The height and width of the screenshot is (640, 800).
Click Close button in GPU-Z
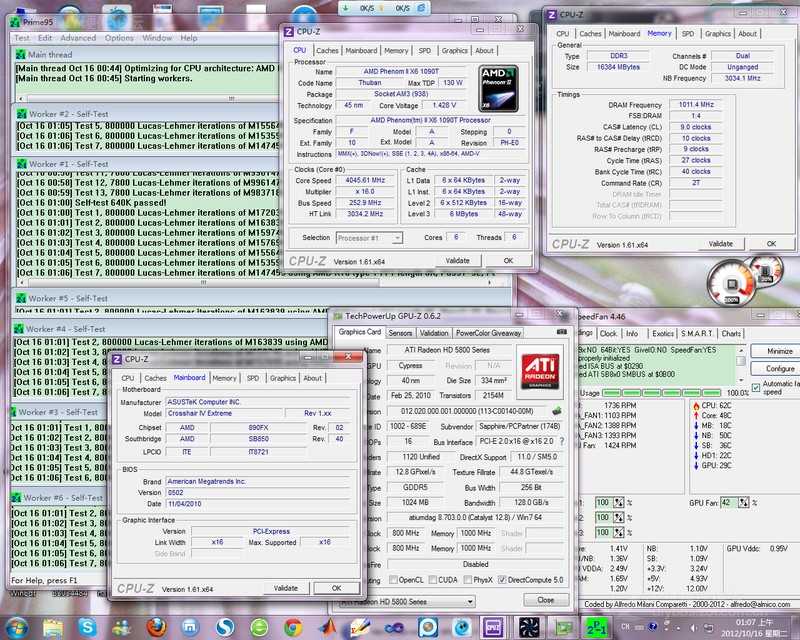click(545, 600)
